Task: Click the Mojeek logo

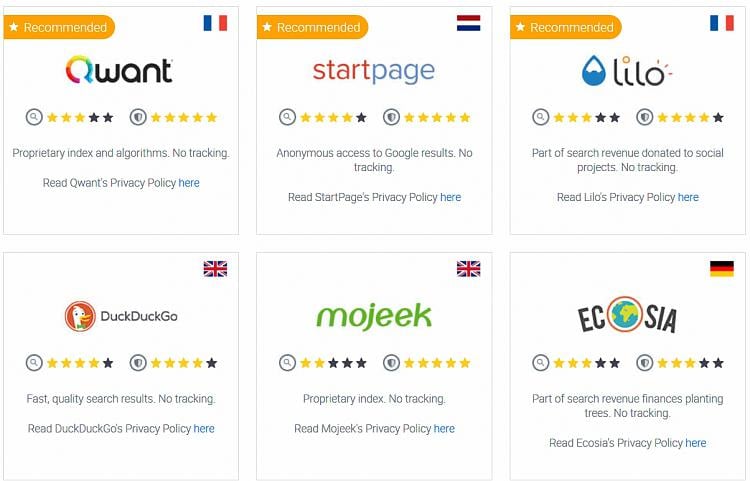Action: click(x=373, y=317)
